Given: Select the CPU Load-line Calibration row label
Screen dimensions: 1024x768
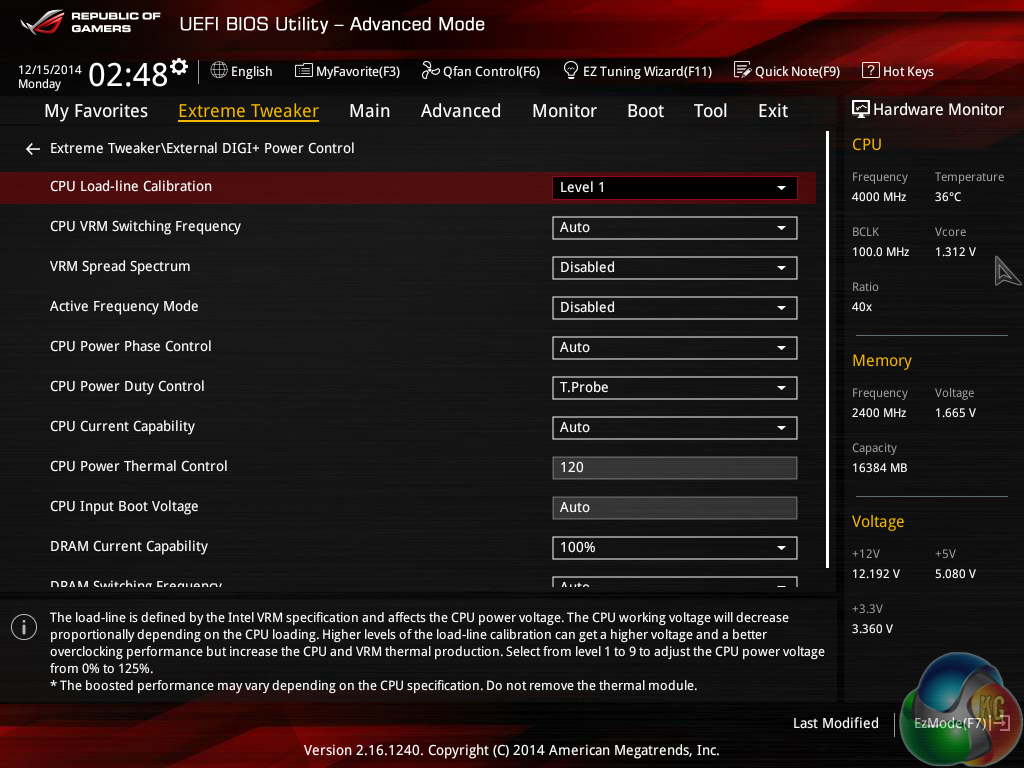Looking at the screenshot, I should point(131,186).
